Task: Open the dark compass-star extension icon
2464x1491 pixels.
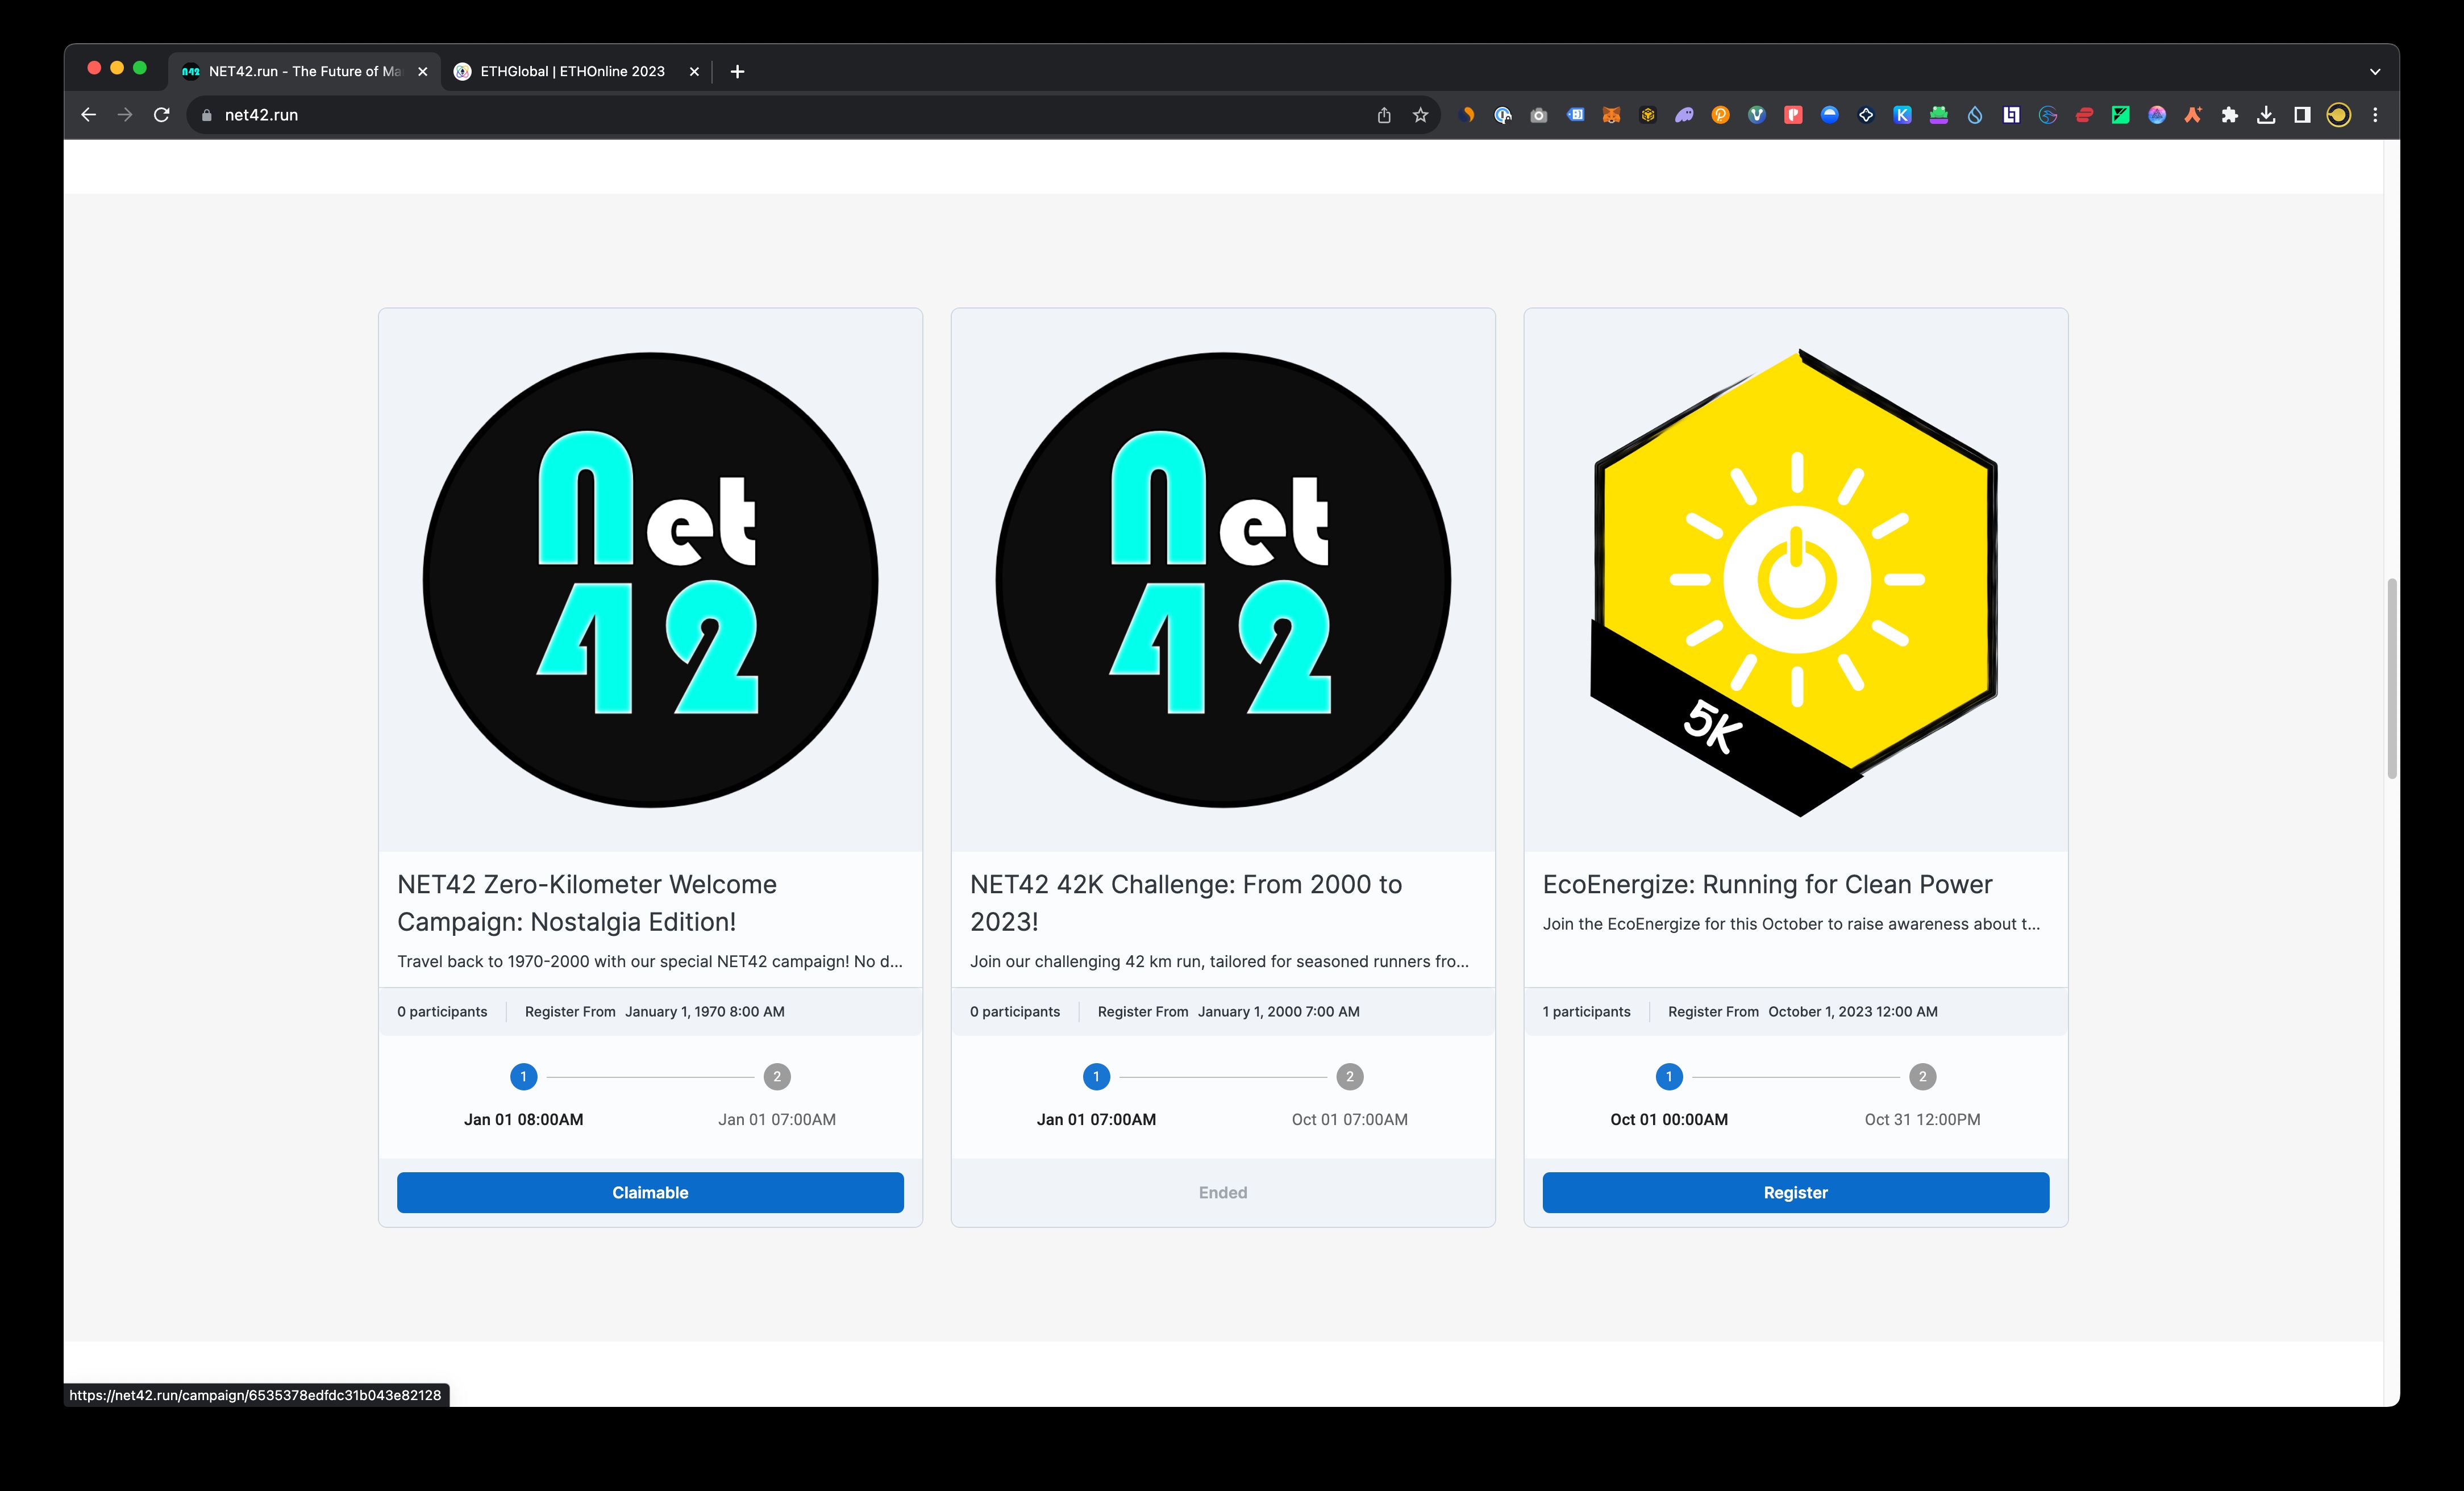Action: click(1866, 115)
